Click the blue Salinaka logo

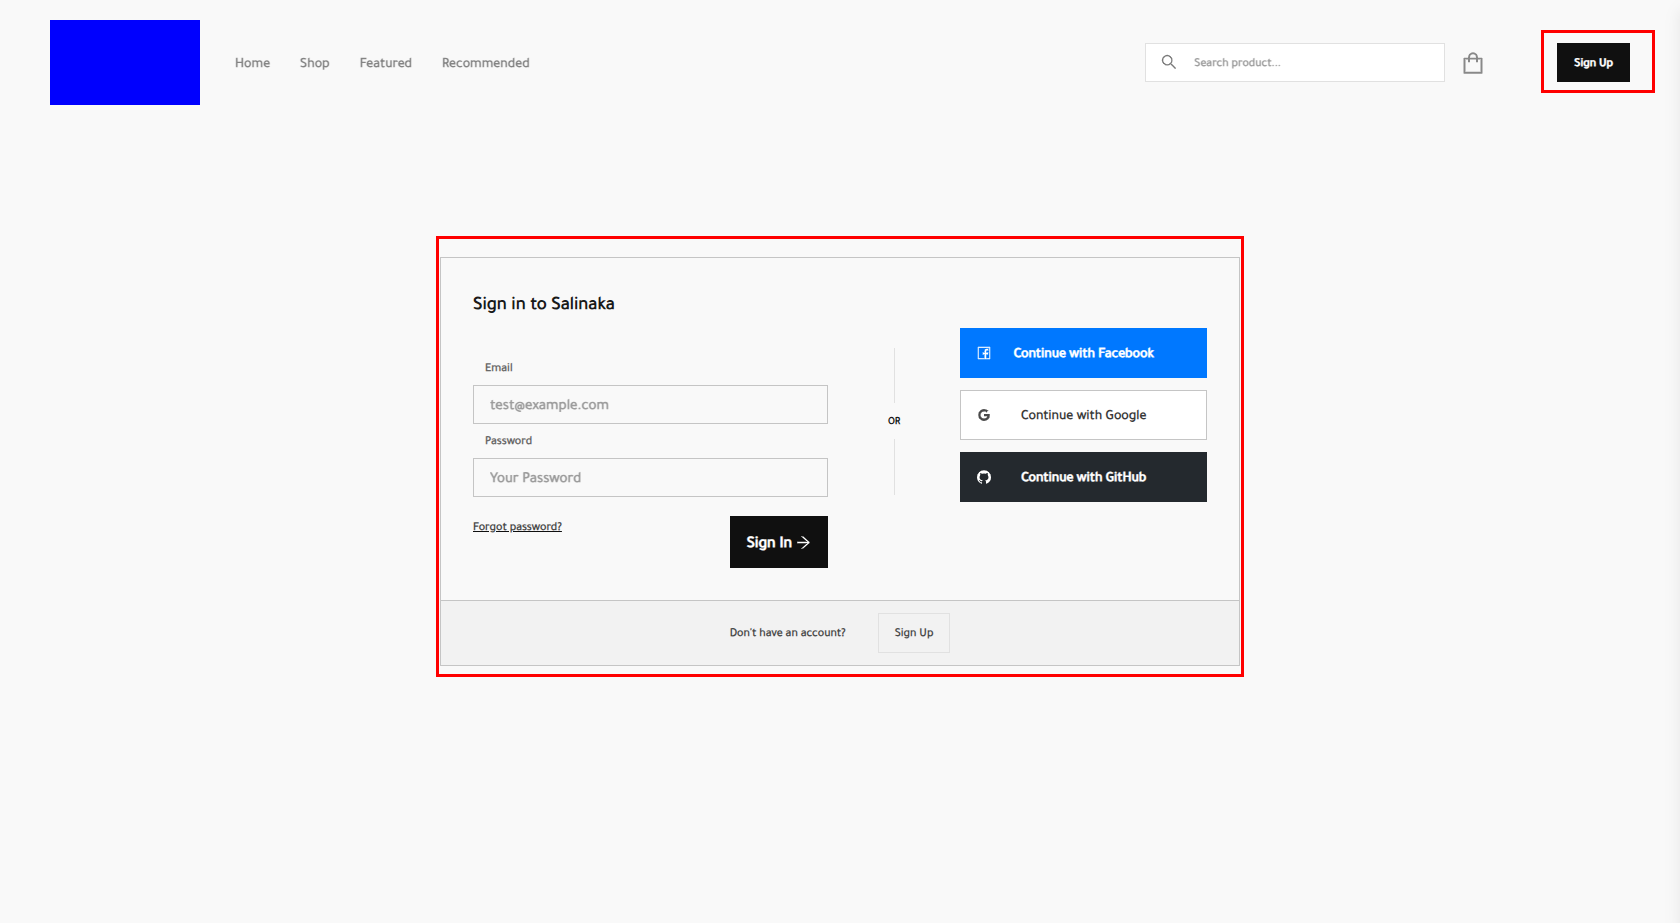125,62
